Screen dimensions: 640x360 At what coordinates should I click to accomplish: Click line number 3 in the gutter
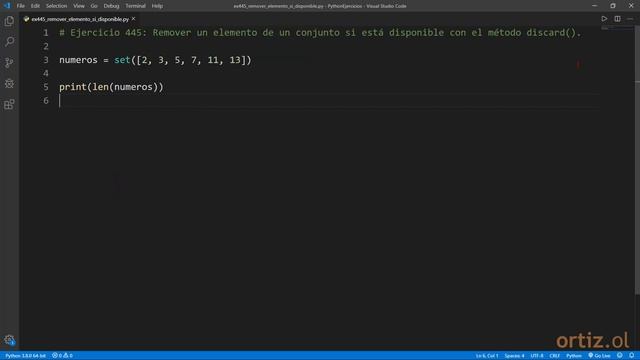[x=46, y=60]
